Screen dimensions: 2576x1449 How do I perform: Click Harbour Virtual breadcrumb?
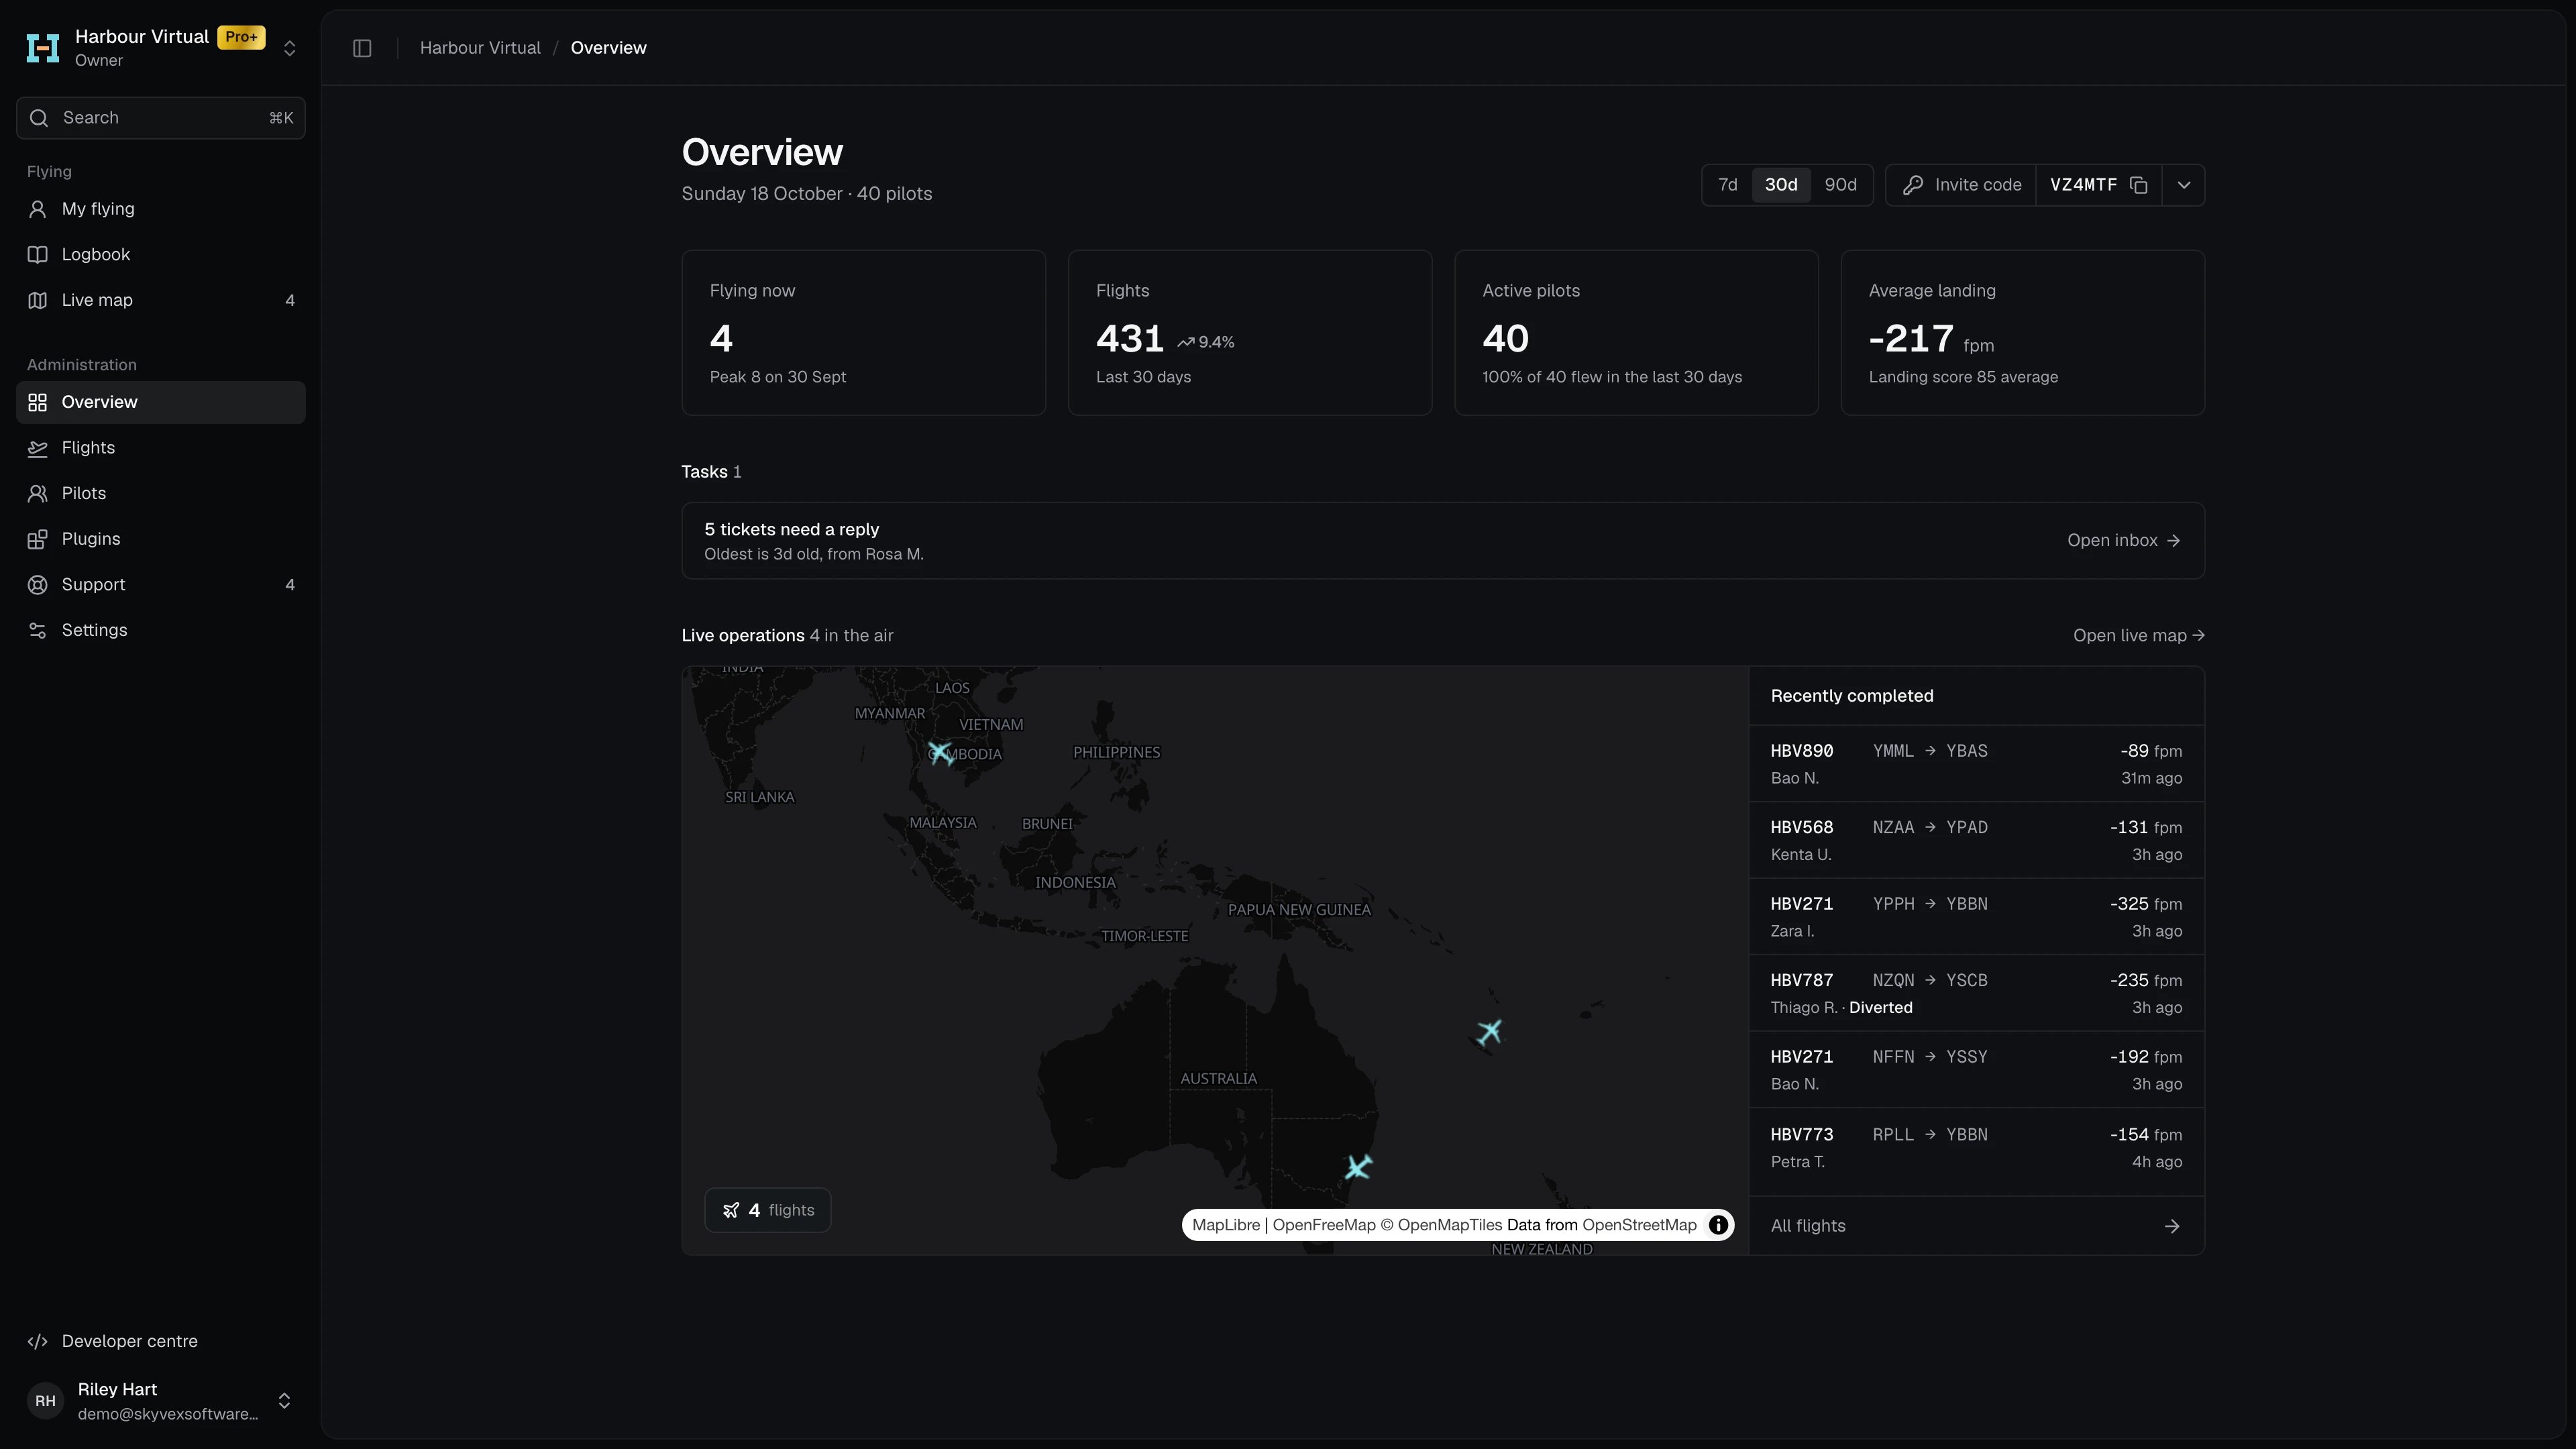coord(480,48)
